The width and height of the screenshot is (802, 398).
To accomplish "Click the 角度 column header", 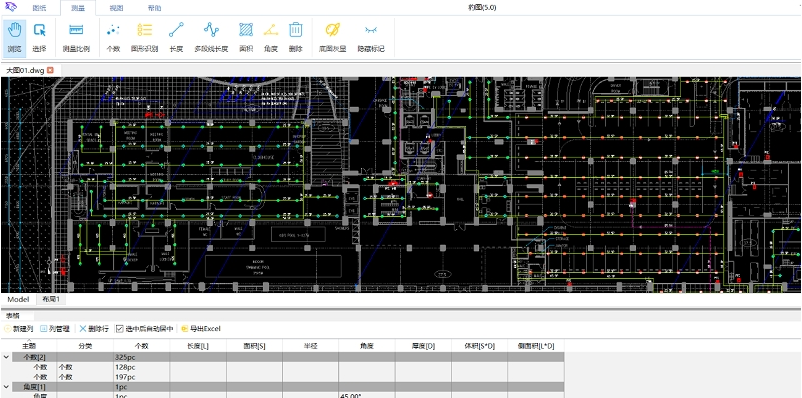I will pyautogui.click(x=367, y=346).
